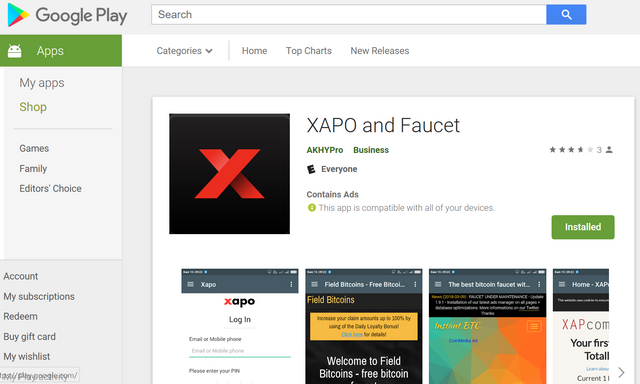
Task: Open the Home - XAPcom screenshot
Action: (581, 326)
